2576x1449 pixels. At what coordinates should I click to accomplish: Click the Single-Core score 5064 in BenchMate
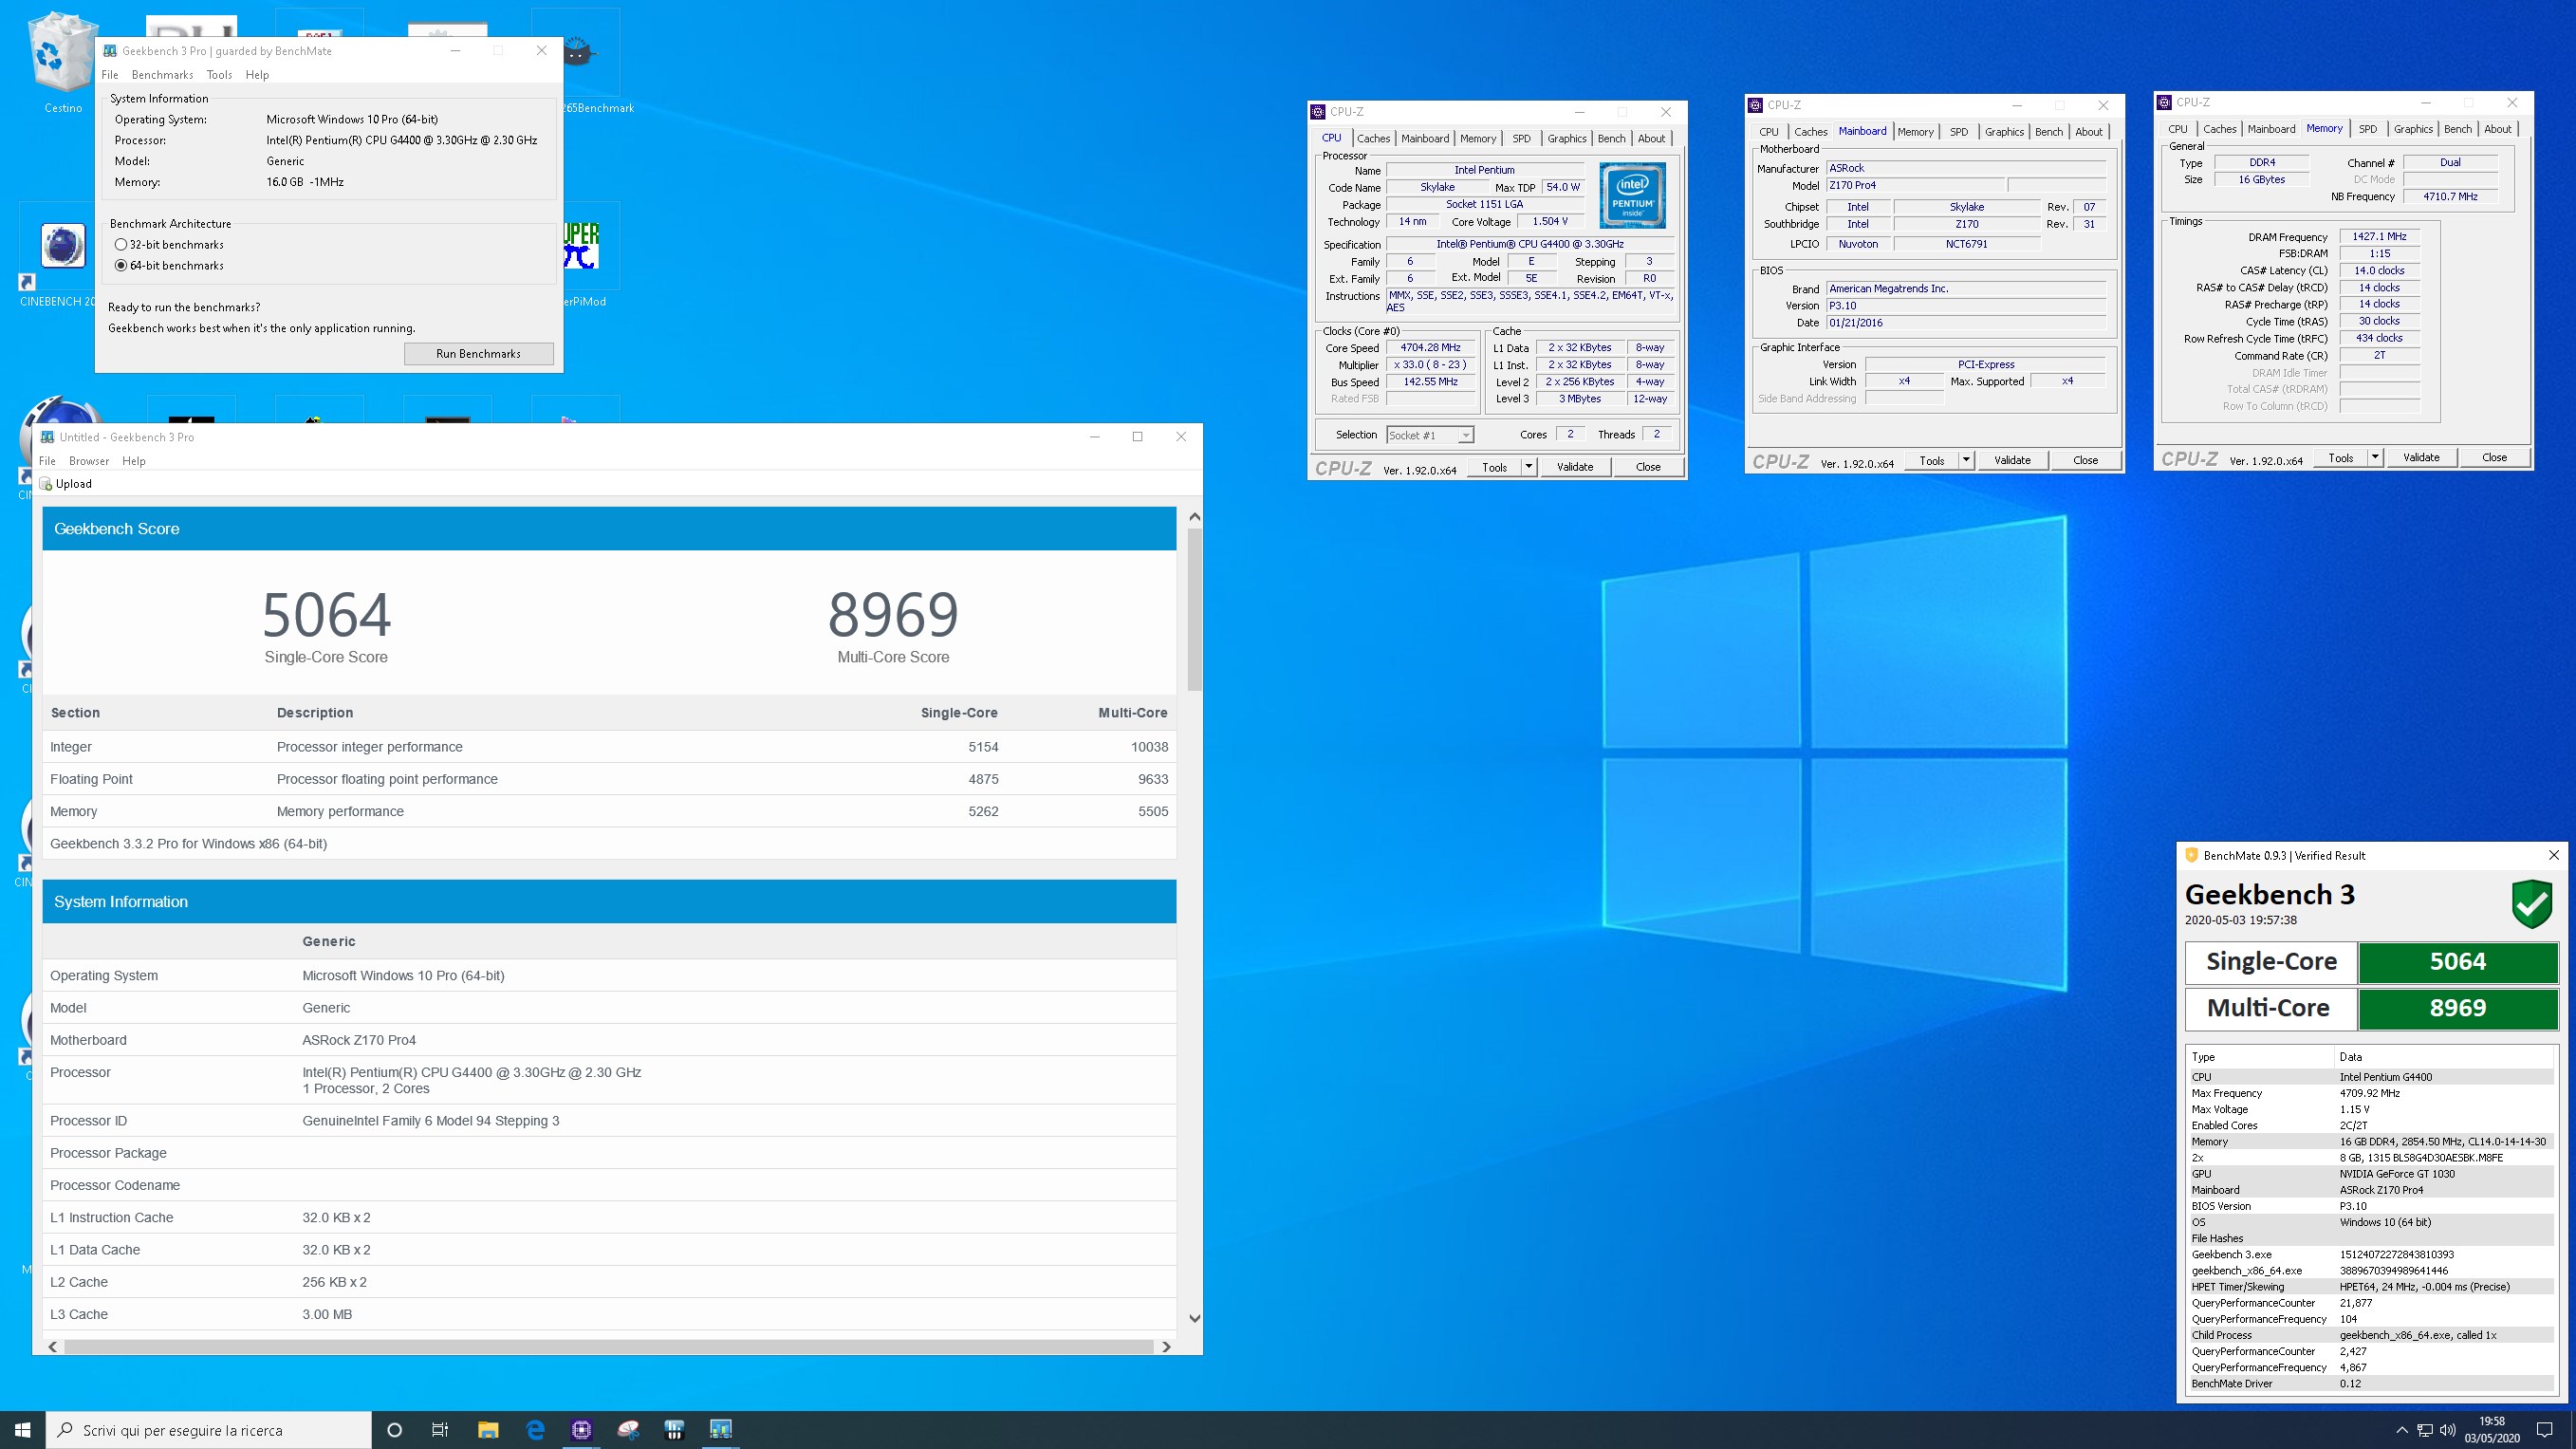2457,962
